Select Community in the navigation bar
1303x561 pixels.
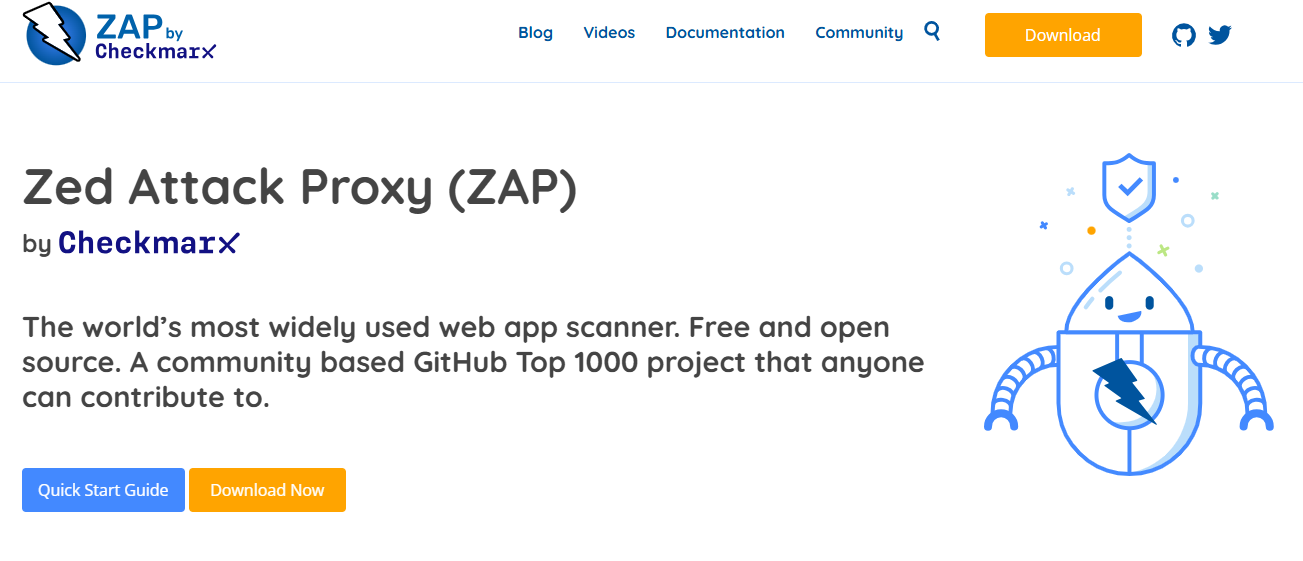coord(859,33)
